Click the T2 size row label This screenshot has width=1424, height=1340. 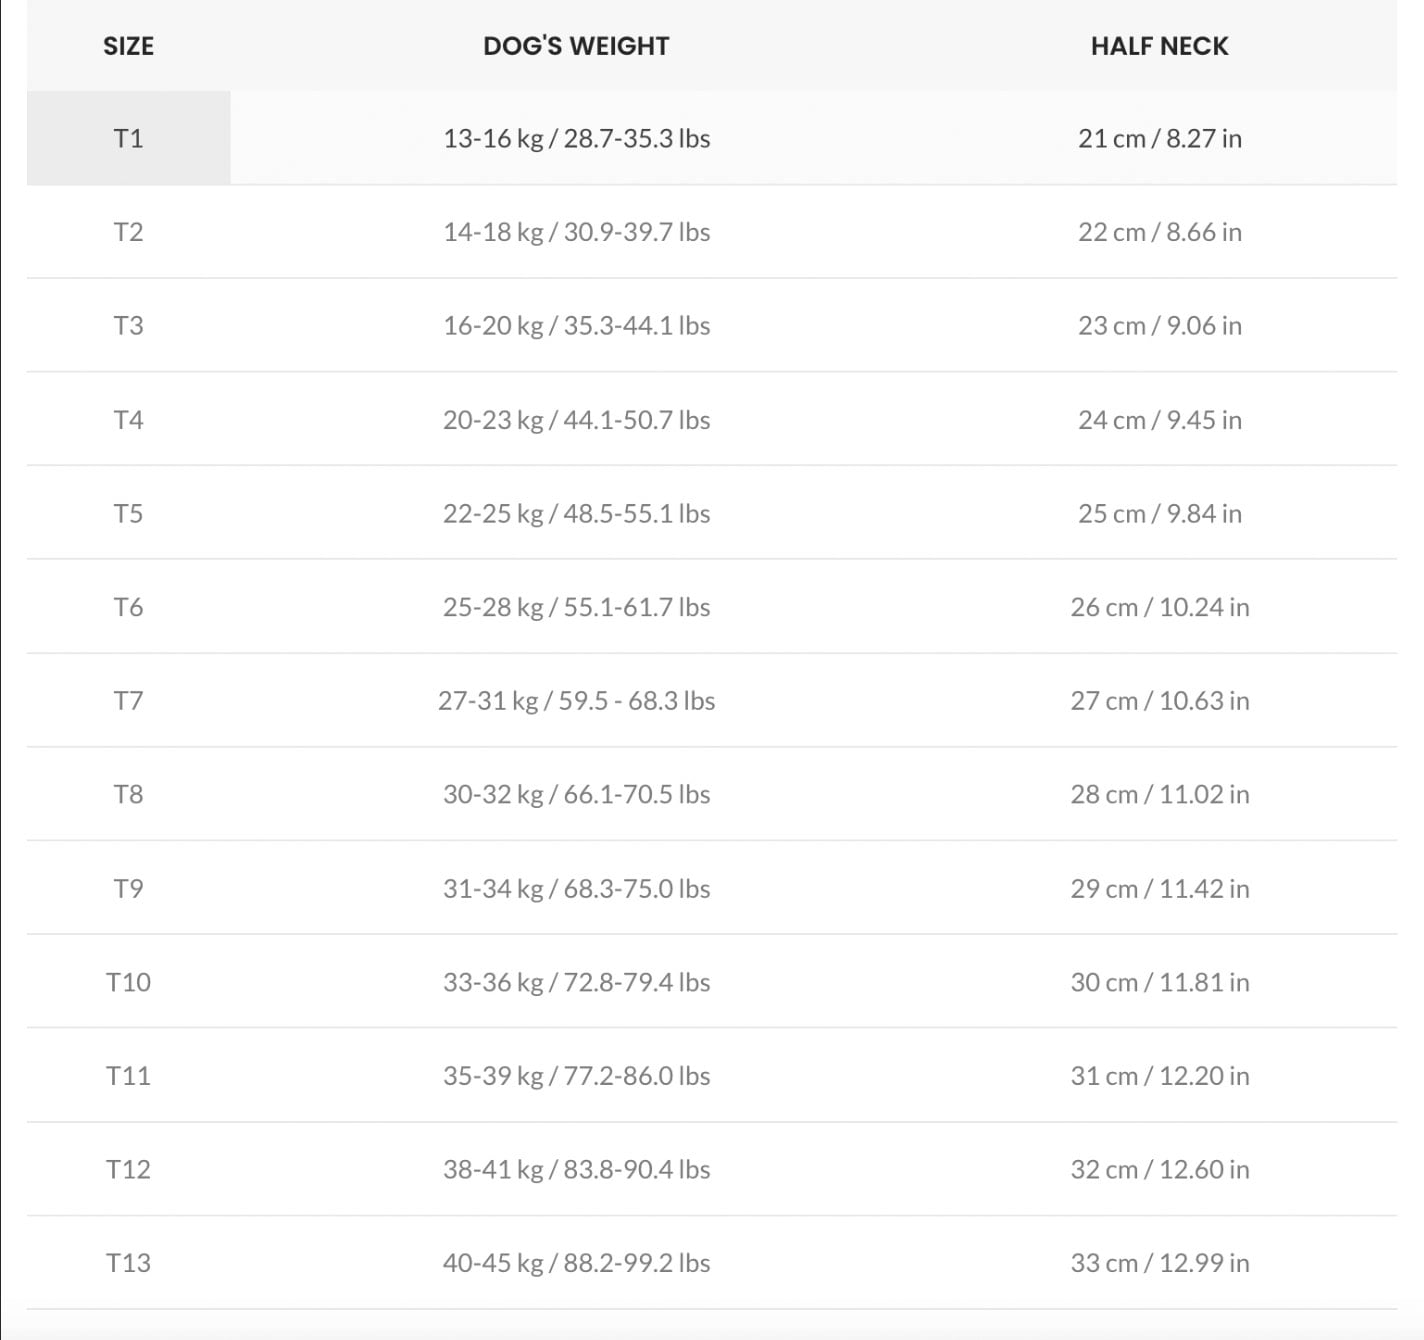click(x=128, y=232)
